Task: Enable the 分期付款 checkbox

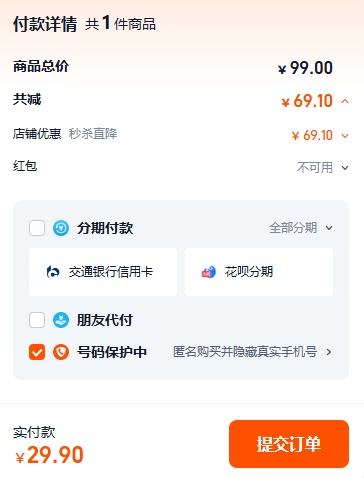Action: click(37, 228)
